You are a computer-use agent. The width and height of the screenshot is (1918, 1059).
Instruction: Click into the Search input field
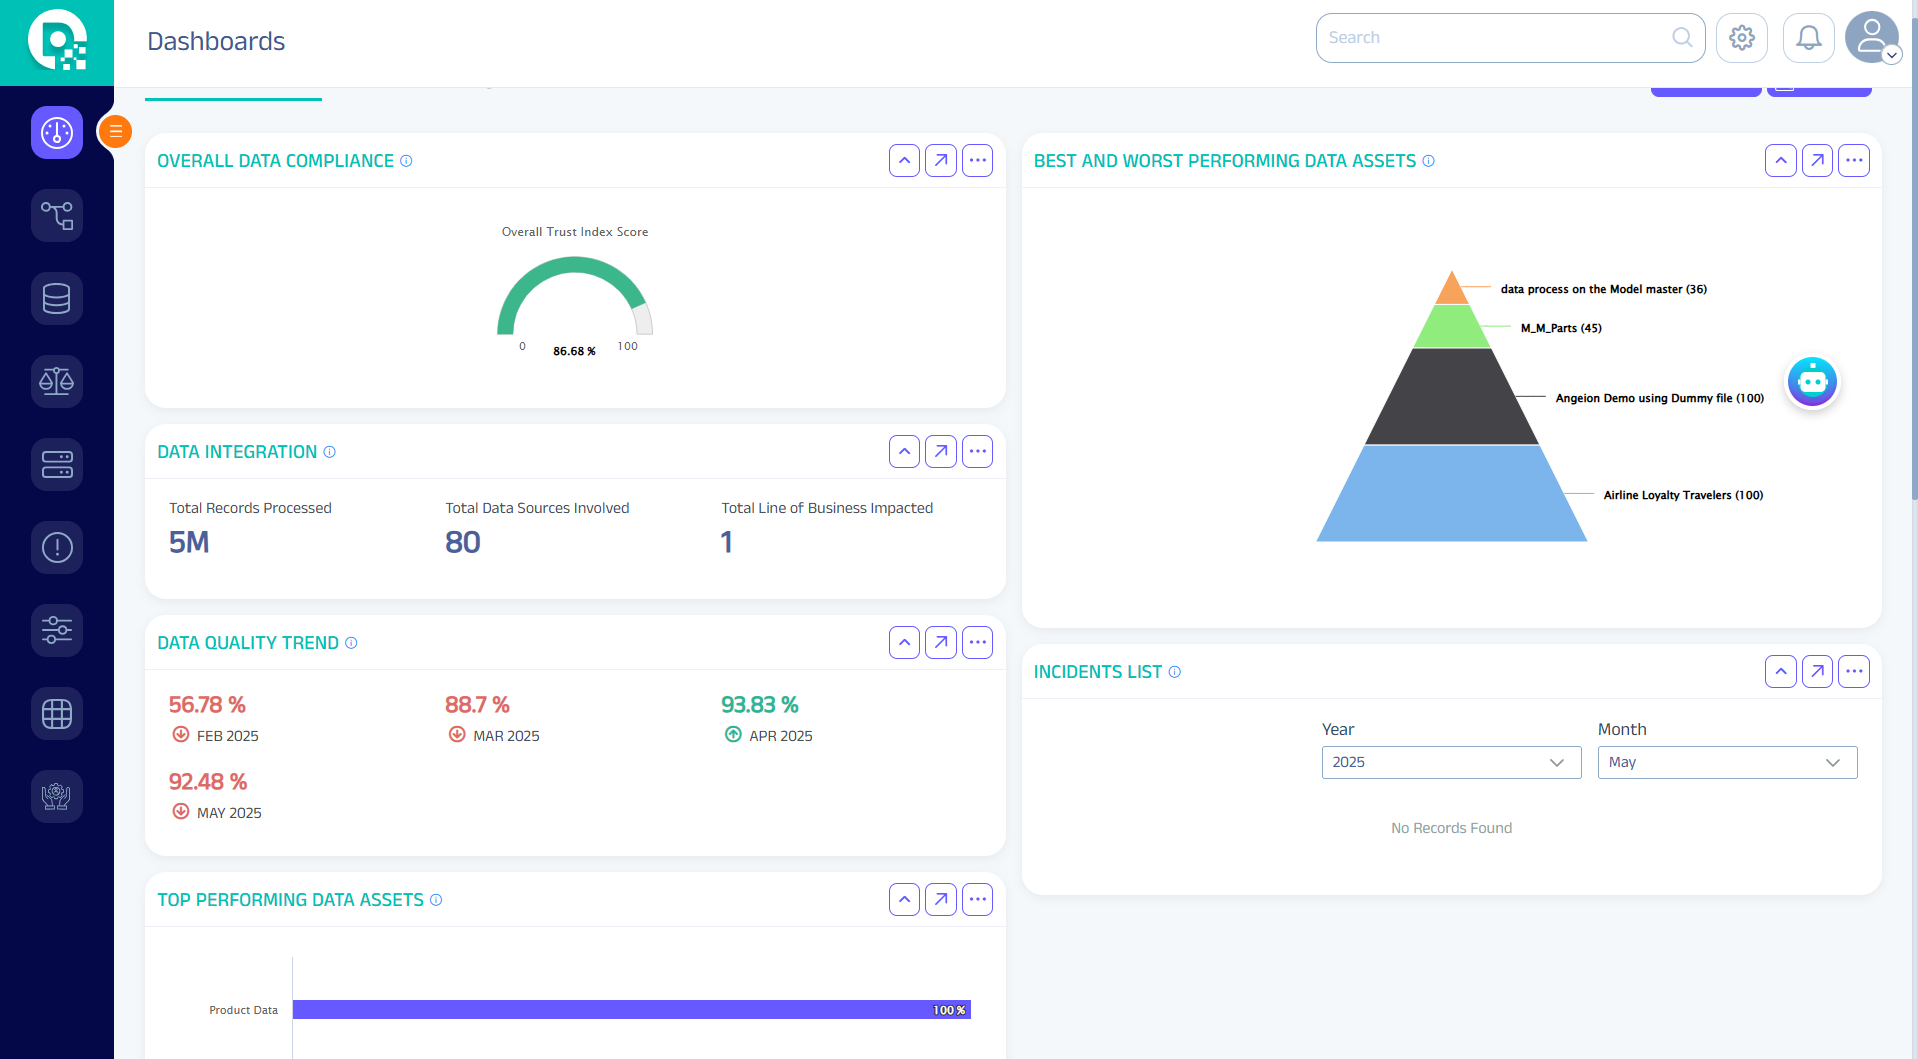click(1495, 38)
